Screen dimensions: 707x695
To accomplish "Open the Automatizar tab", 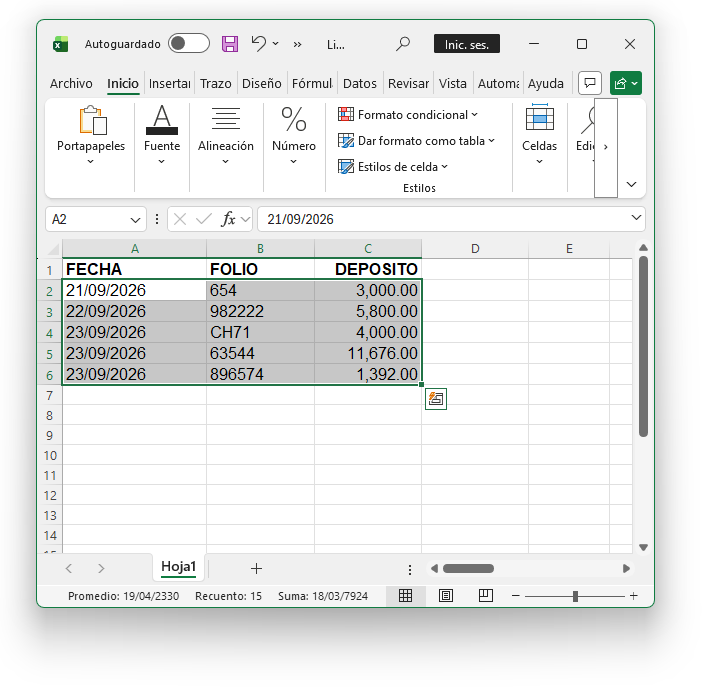I will pyautogui.click(x=498, y=83).
